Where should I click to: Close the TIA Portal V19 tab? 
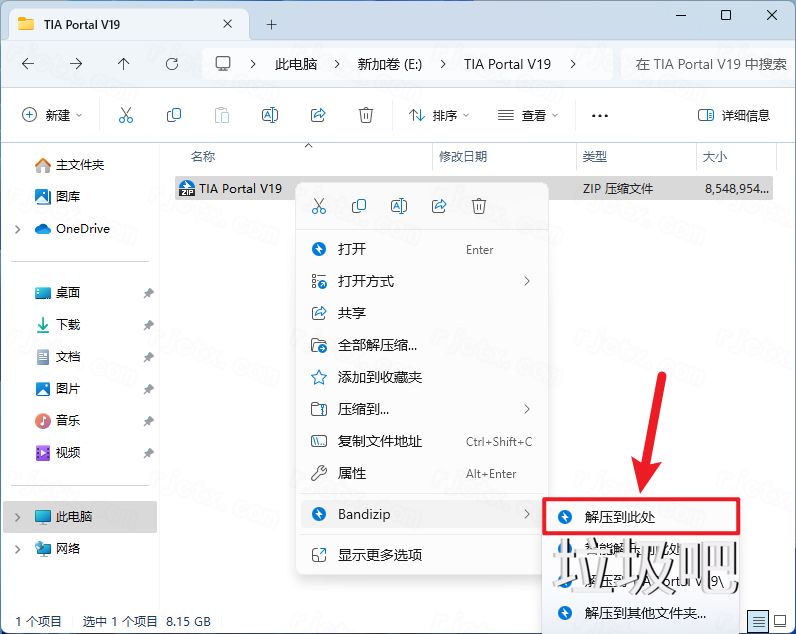[x=227, y=24]
